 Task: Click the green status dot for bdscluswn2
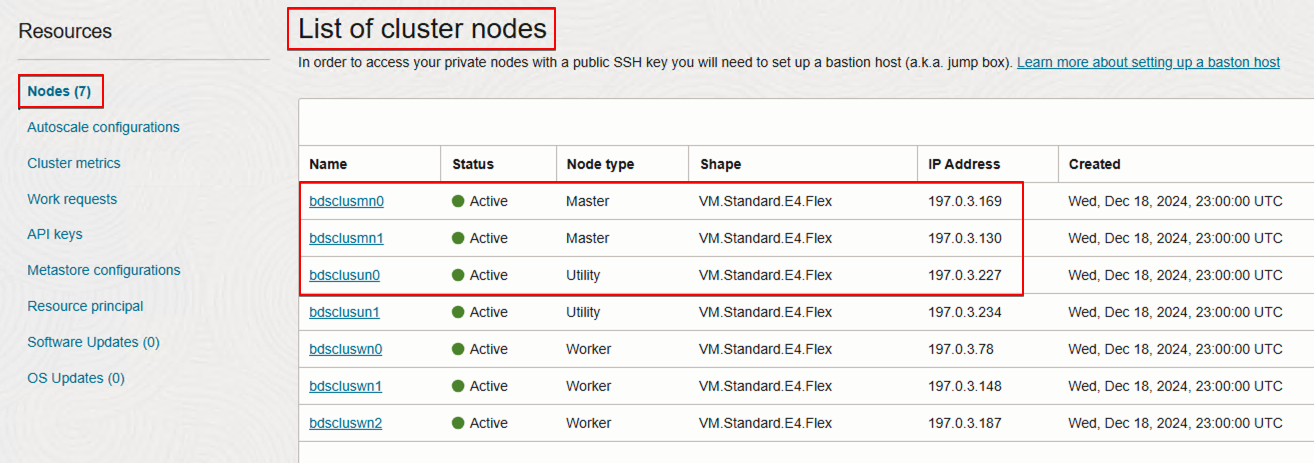coord(459,423)
